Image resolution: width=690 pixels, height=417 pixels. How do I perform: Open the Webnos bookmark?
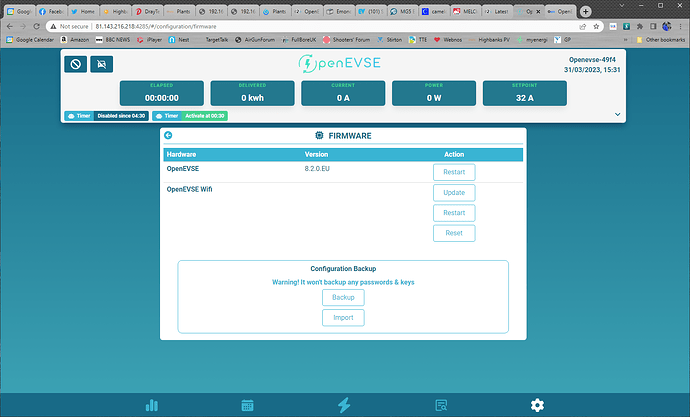pyautogui.click(x=448, y=40)
